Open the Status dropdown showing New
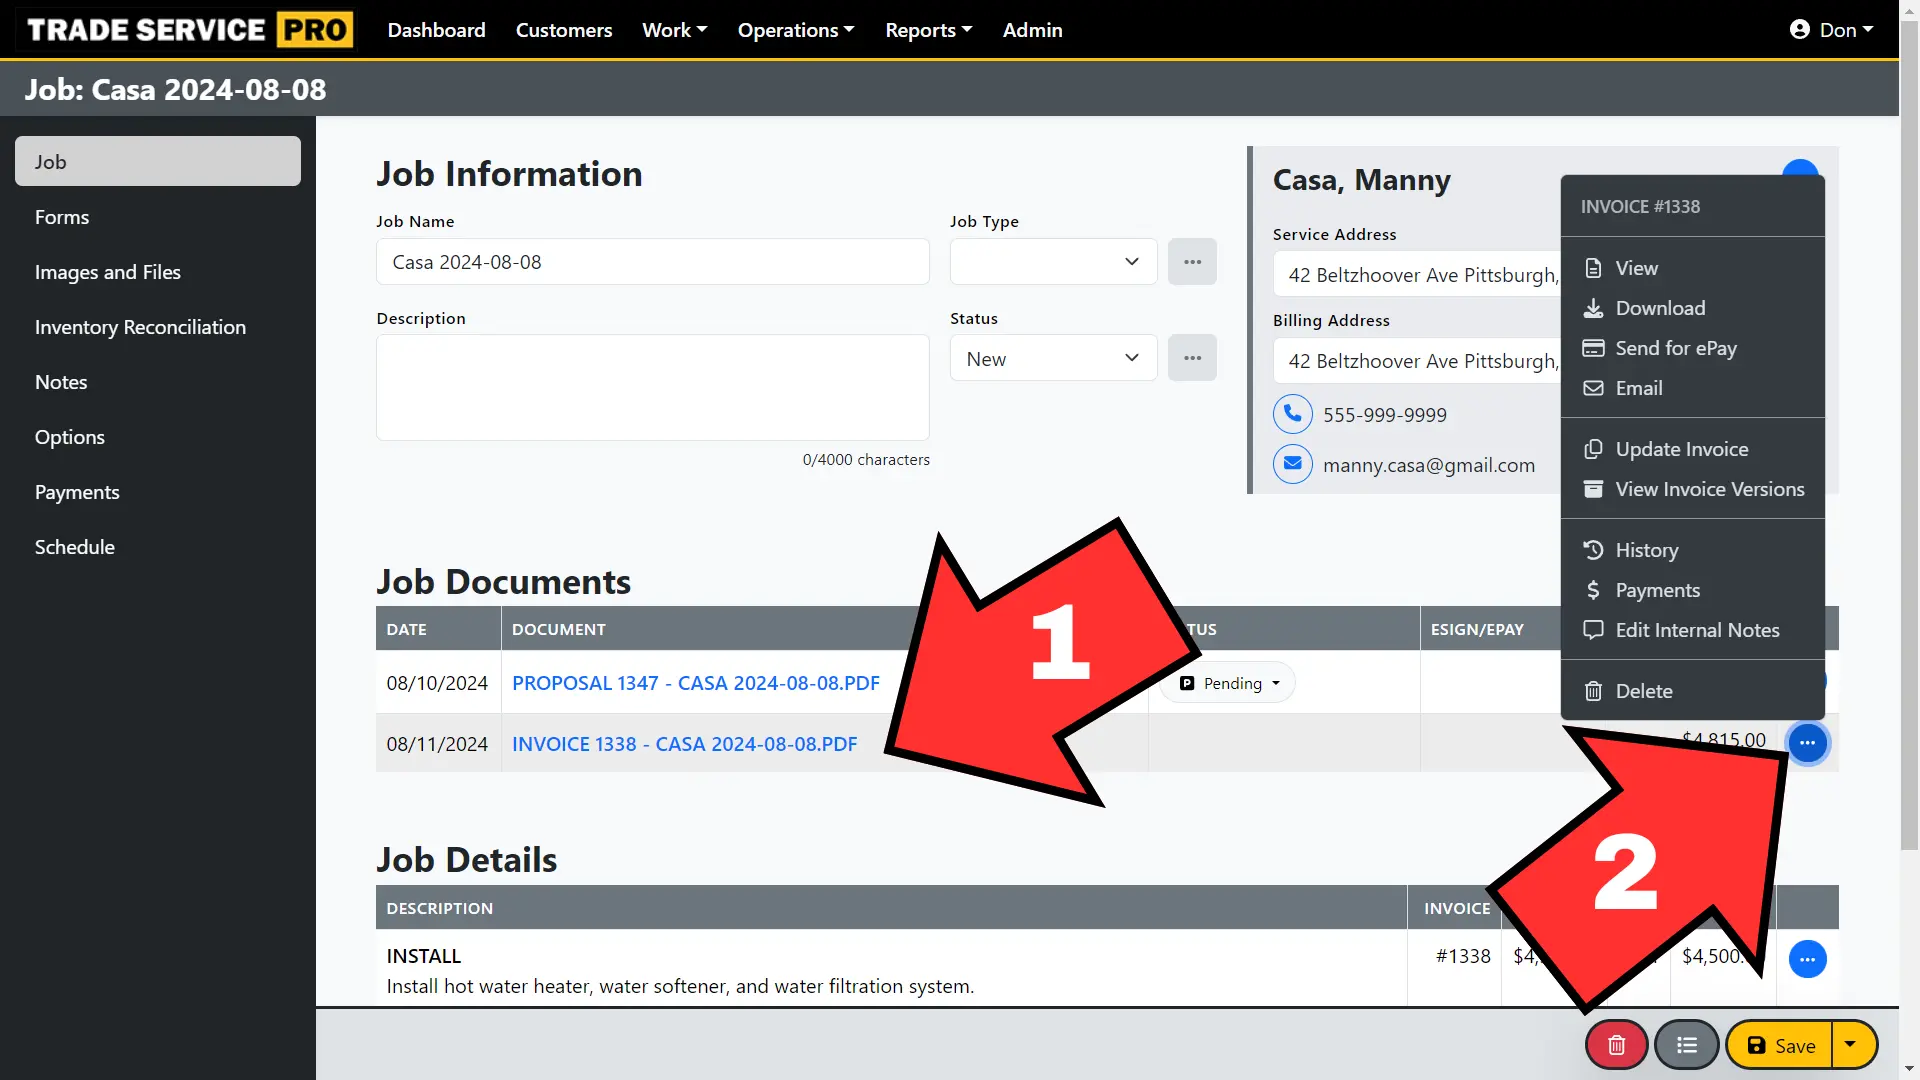The image size is (1920, 1080). (x=1052, y=357)
